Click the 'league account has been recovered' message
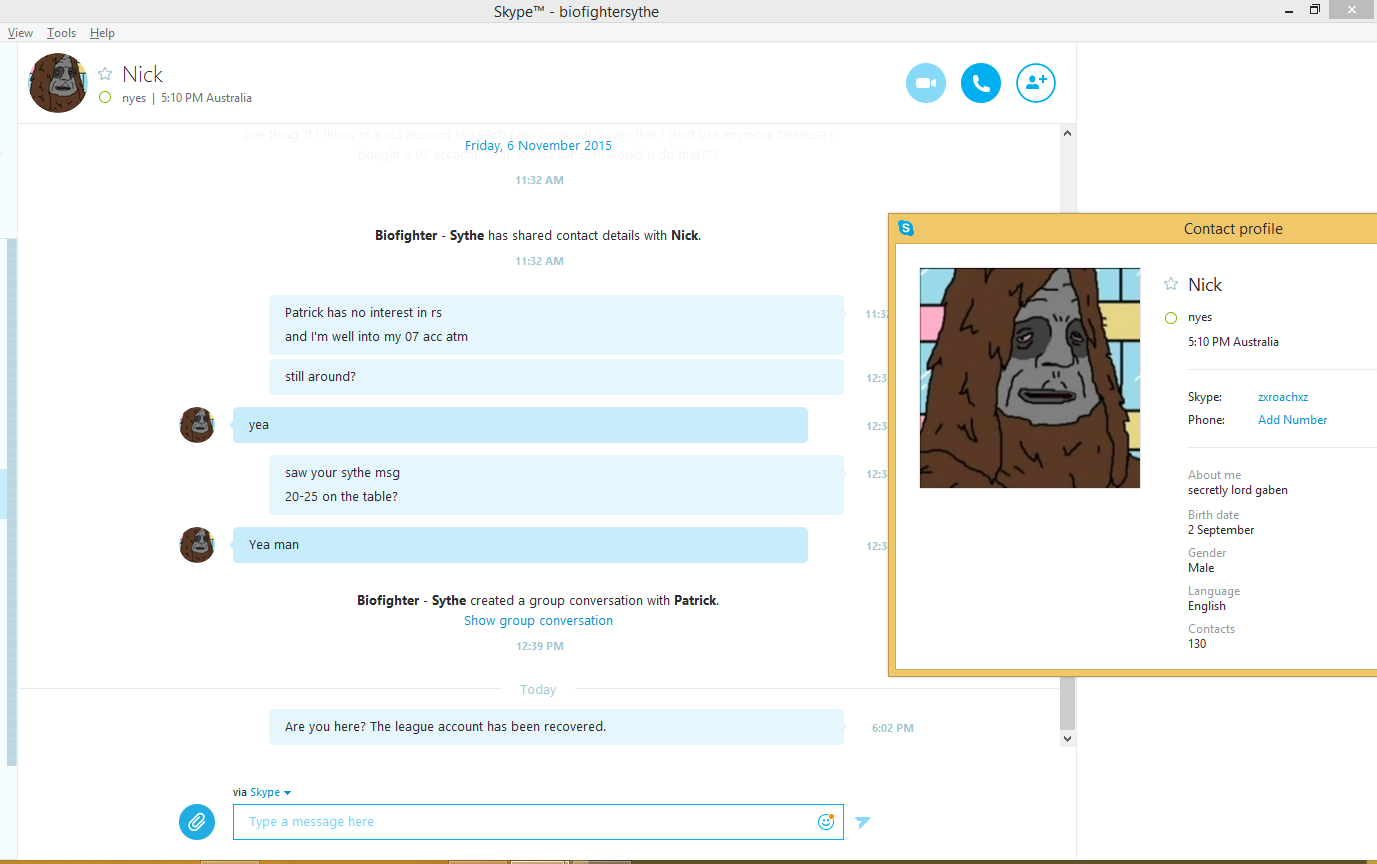1377x864 pixels. coord(556,727)
